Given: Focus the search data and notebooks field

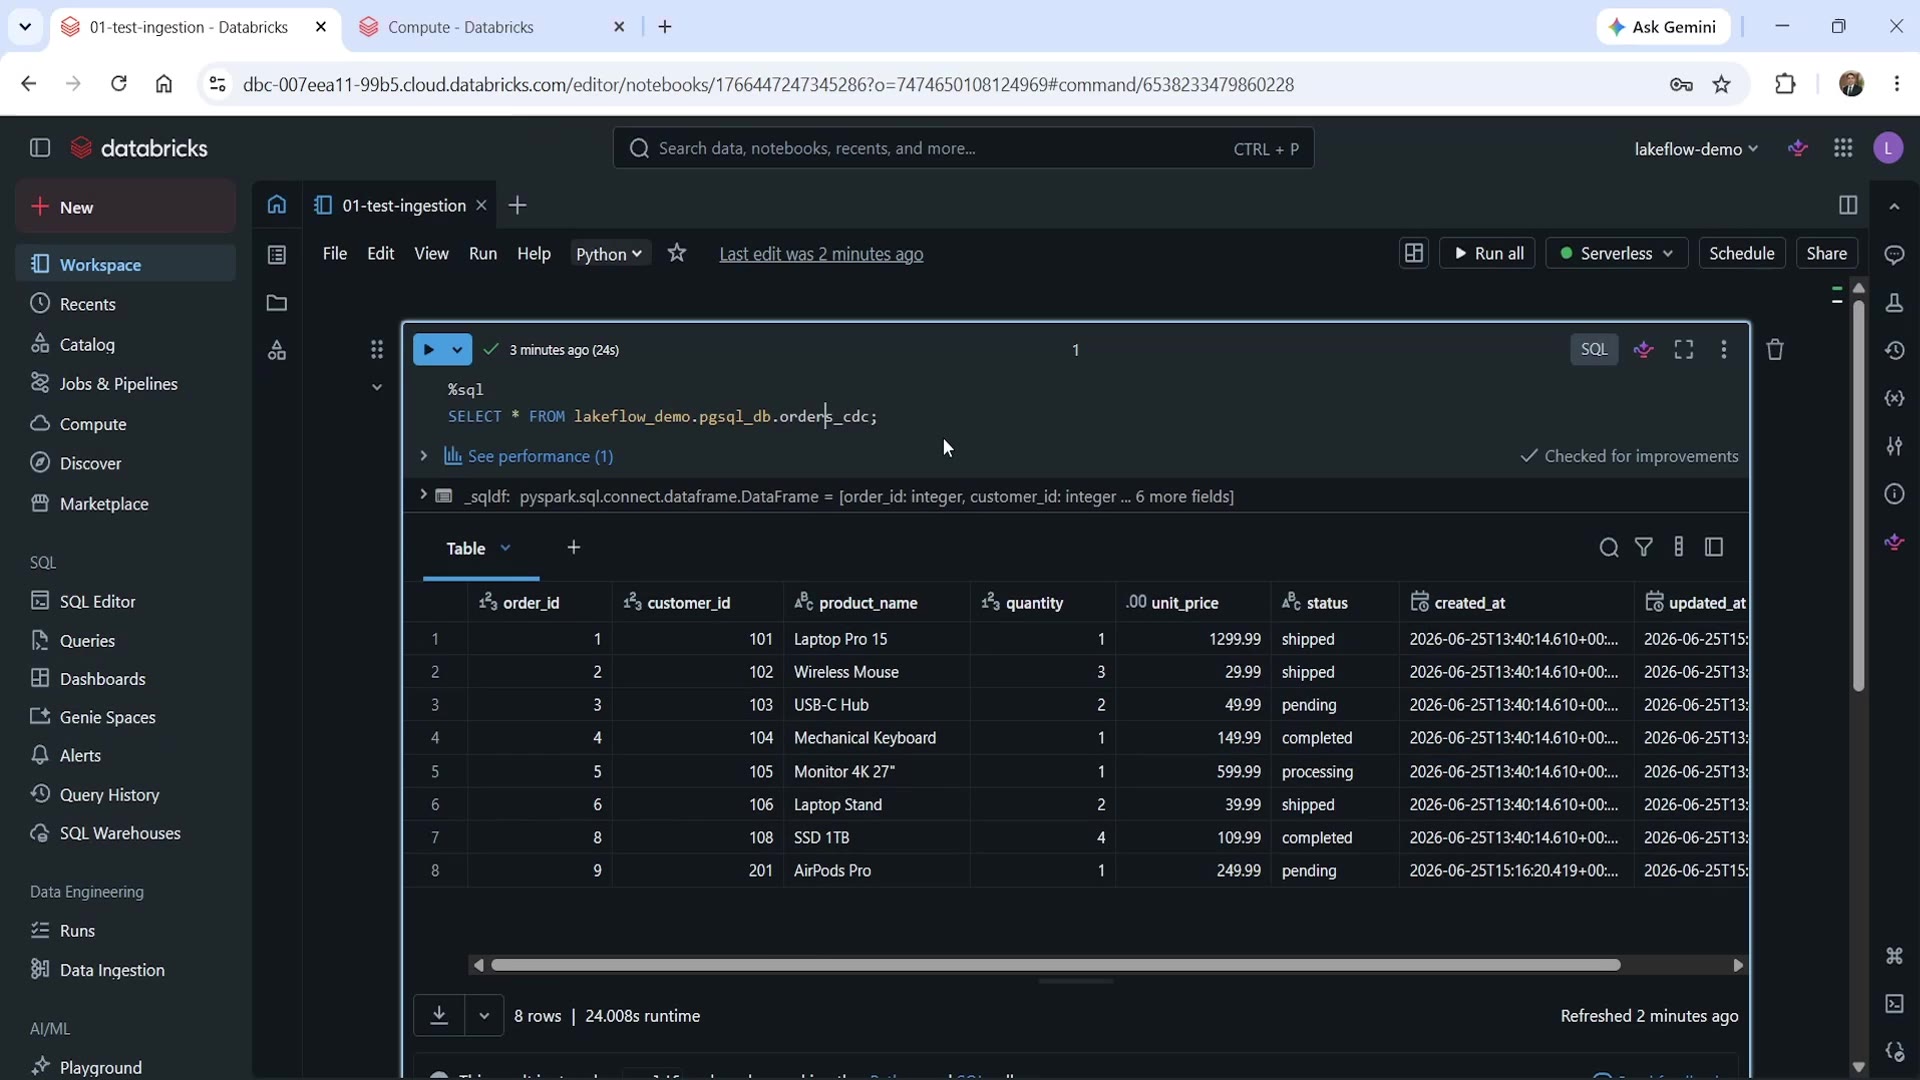Looking at the screenshot, I should coord(963,148).
